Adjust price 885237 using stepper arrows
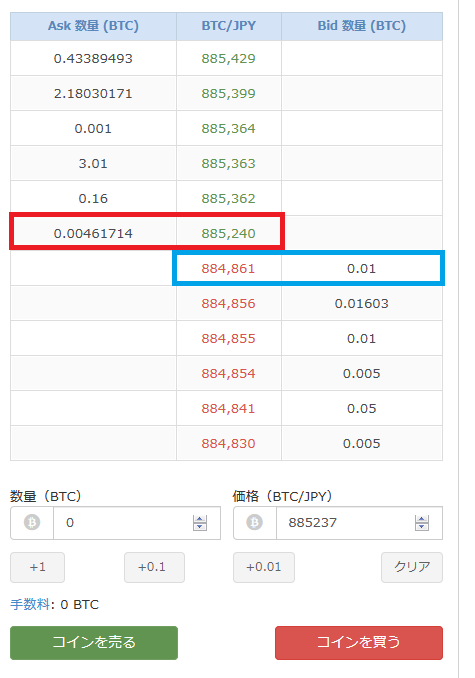 422,523
